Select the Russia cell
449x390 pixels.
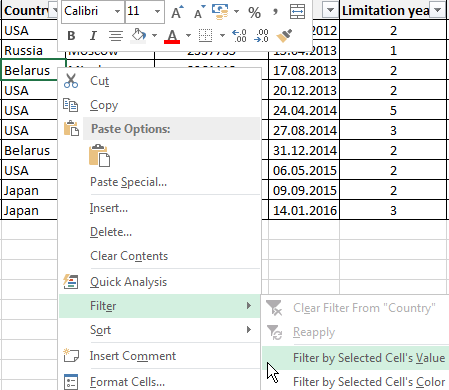coord(29,50)
